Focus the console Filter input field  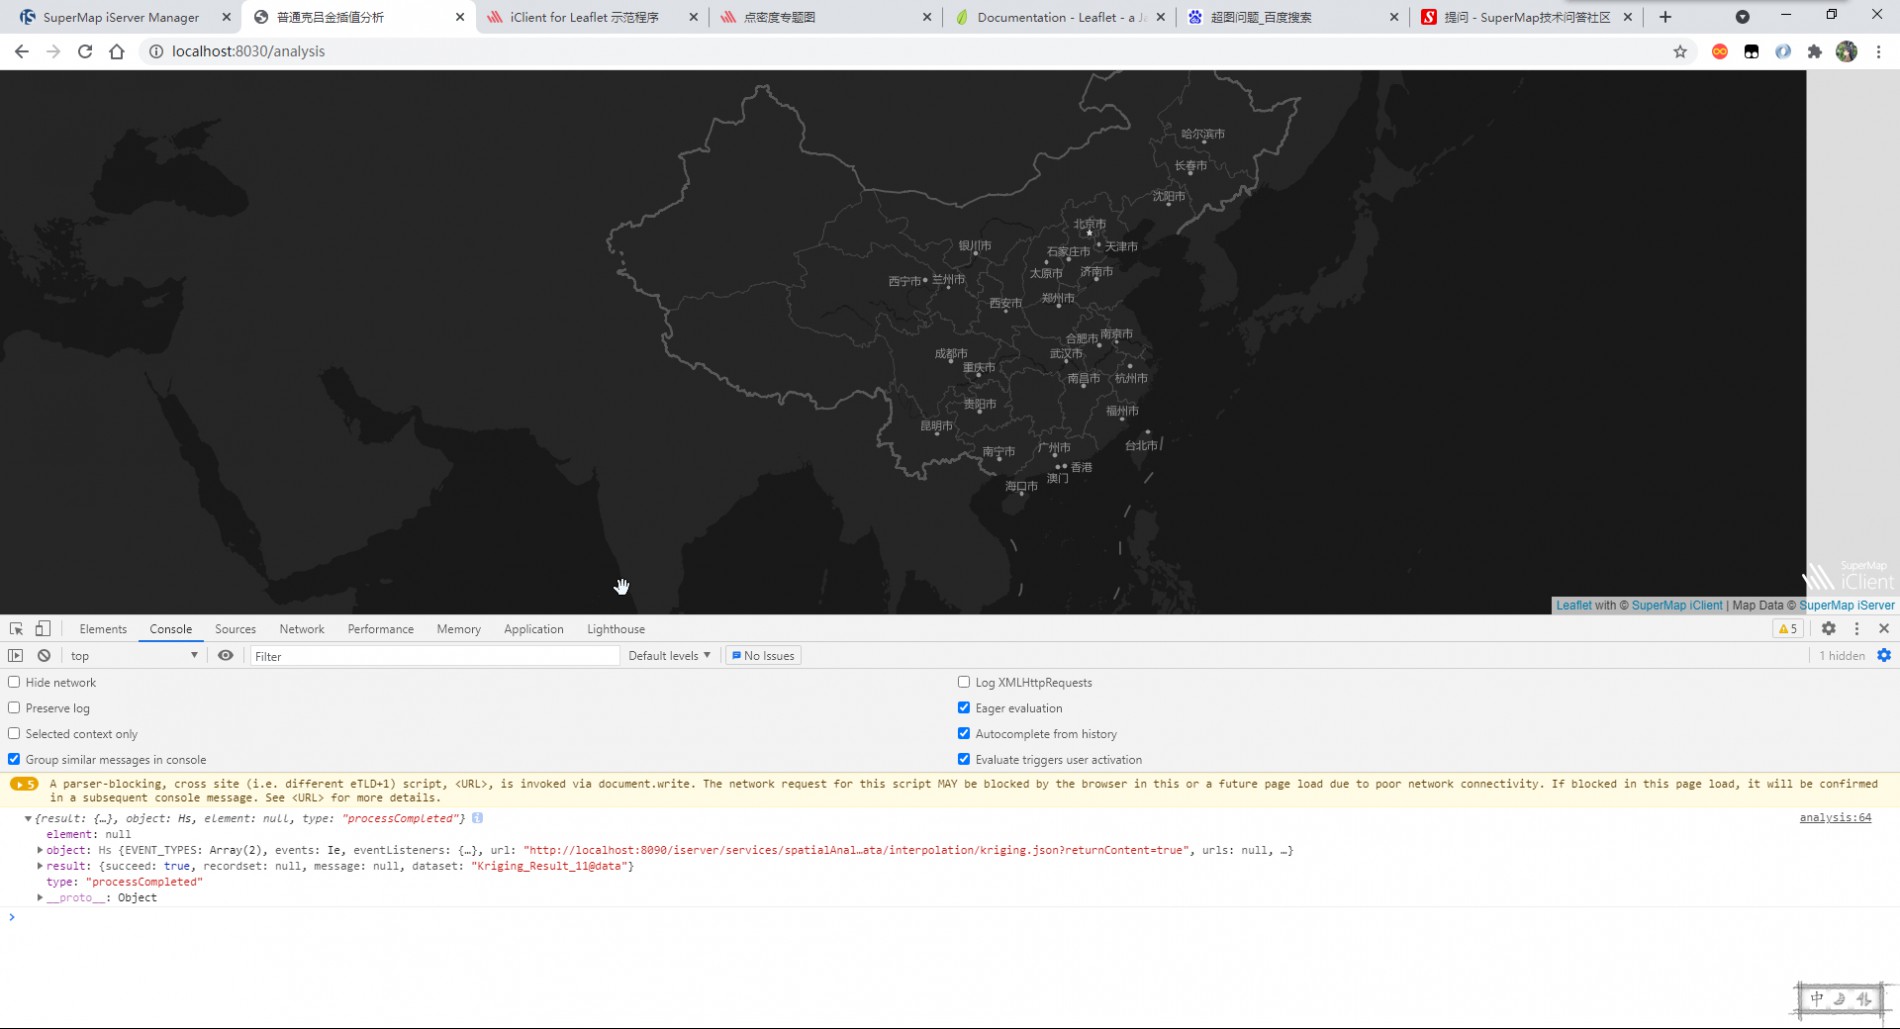(434, 656)
